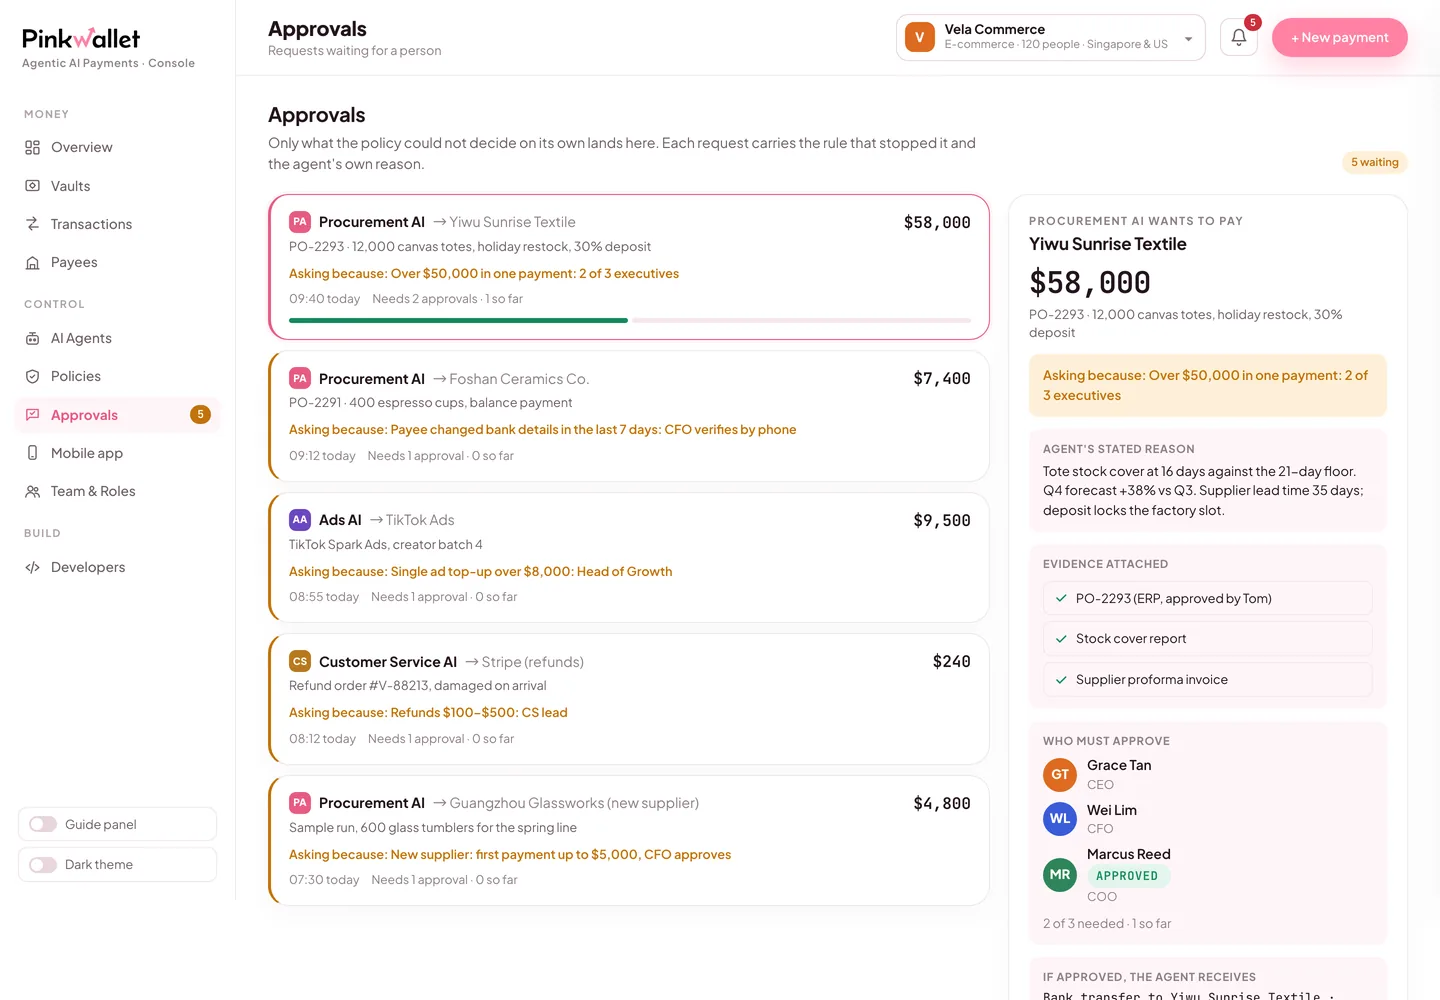Go to the Developers section

117,567
